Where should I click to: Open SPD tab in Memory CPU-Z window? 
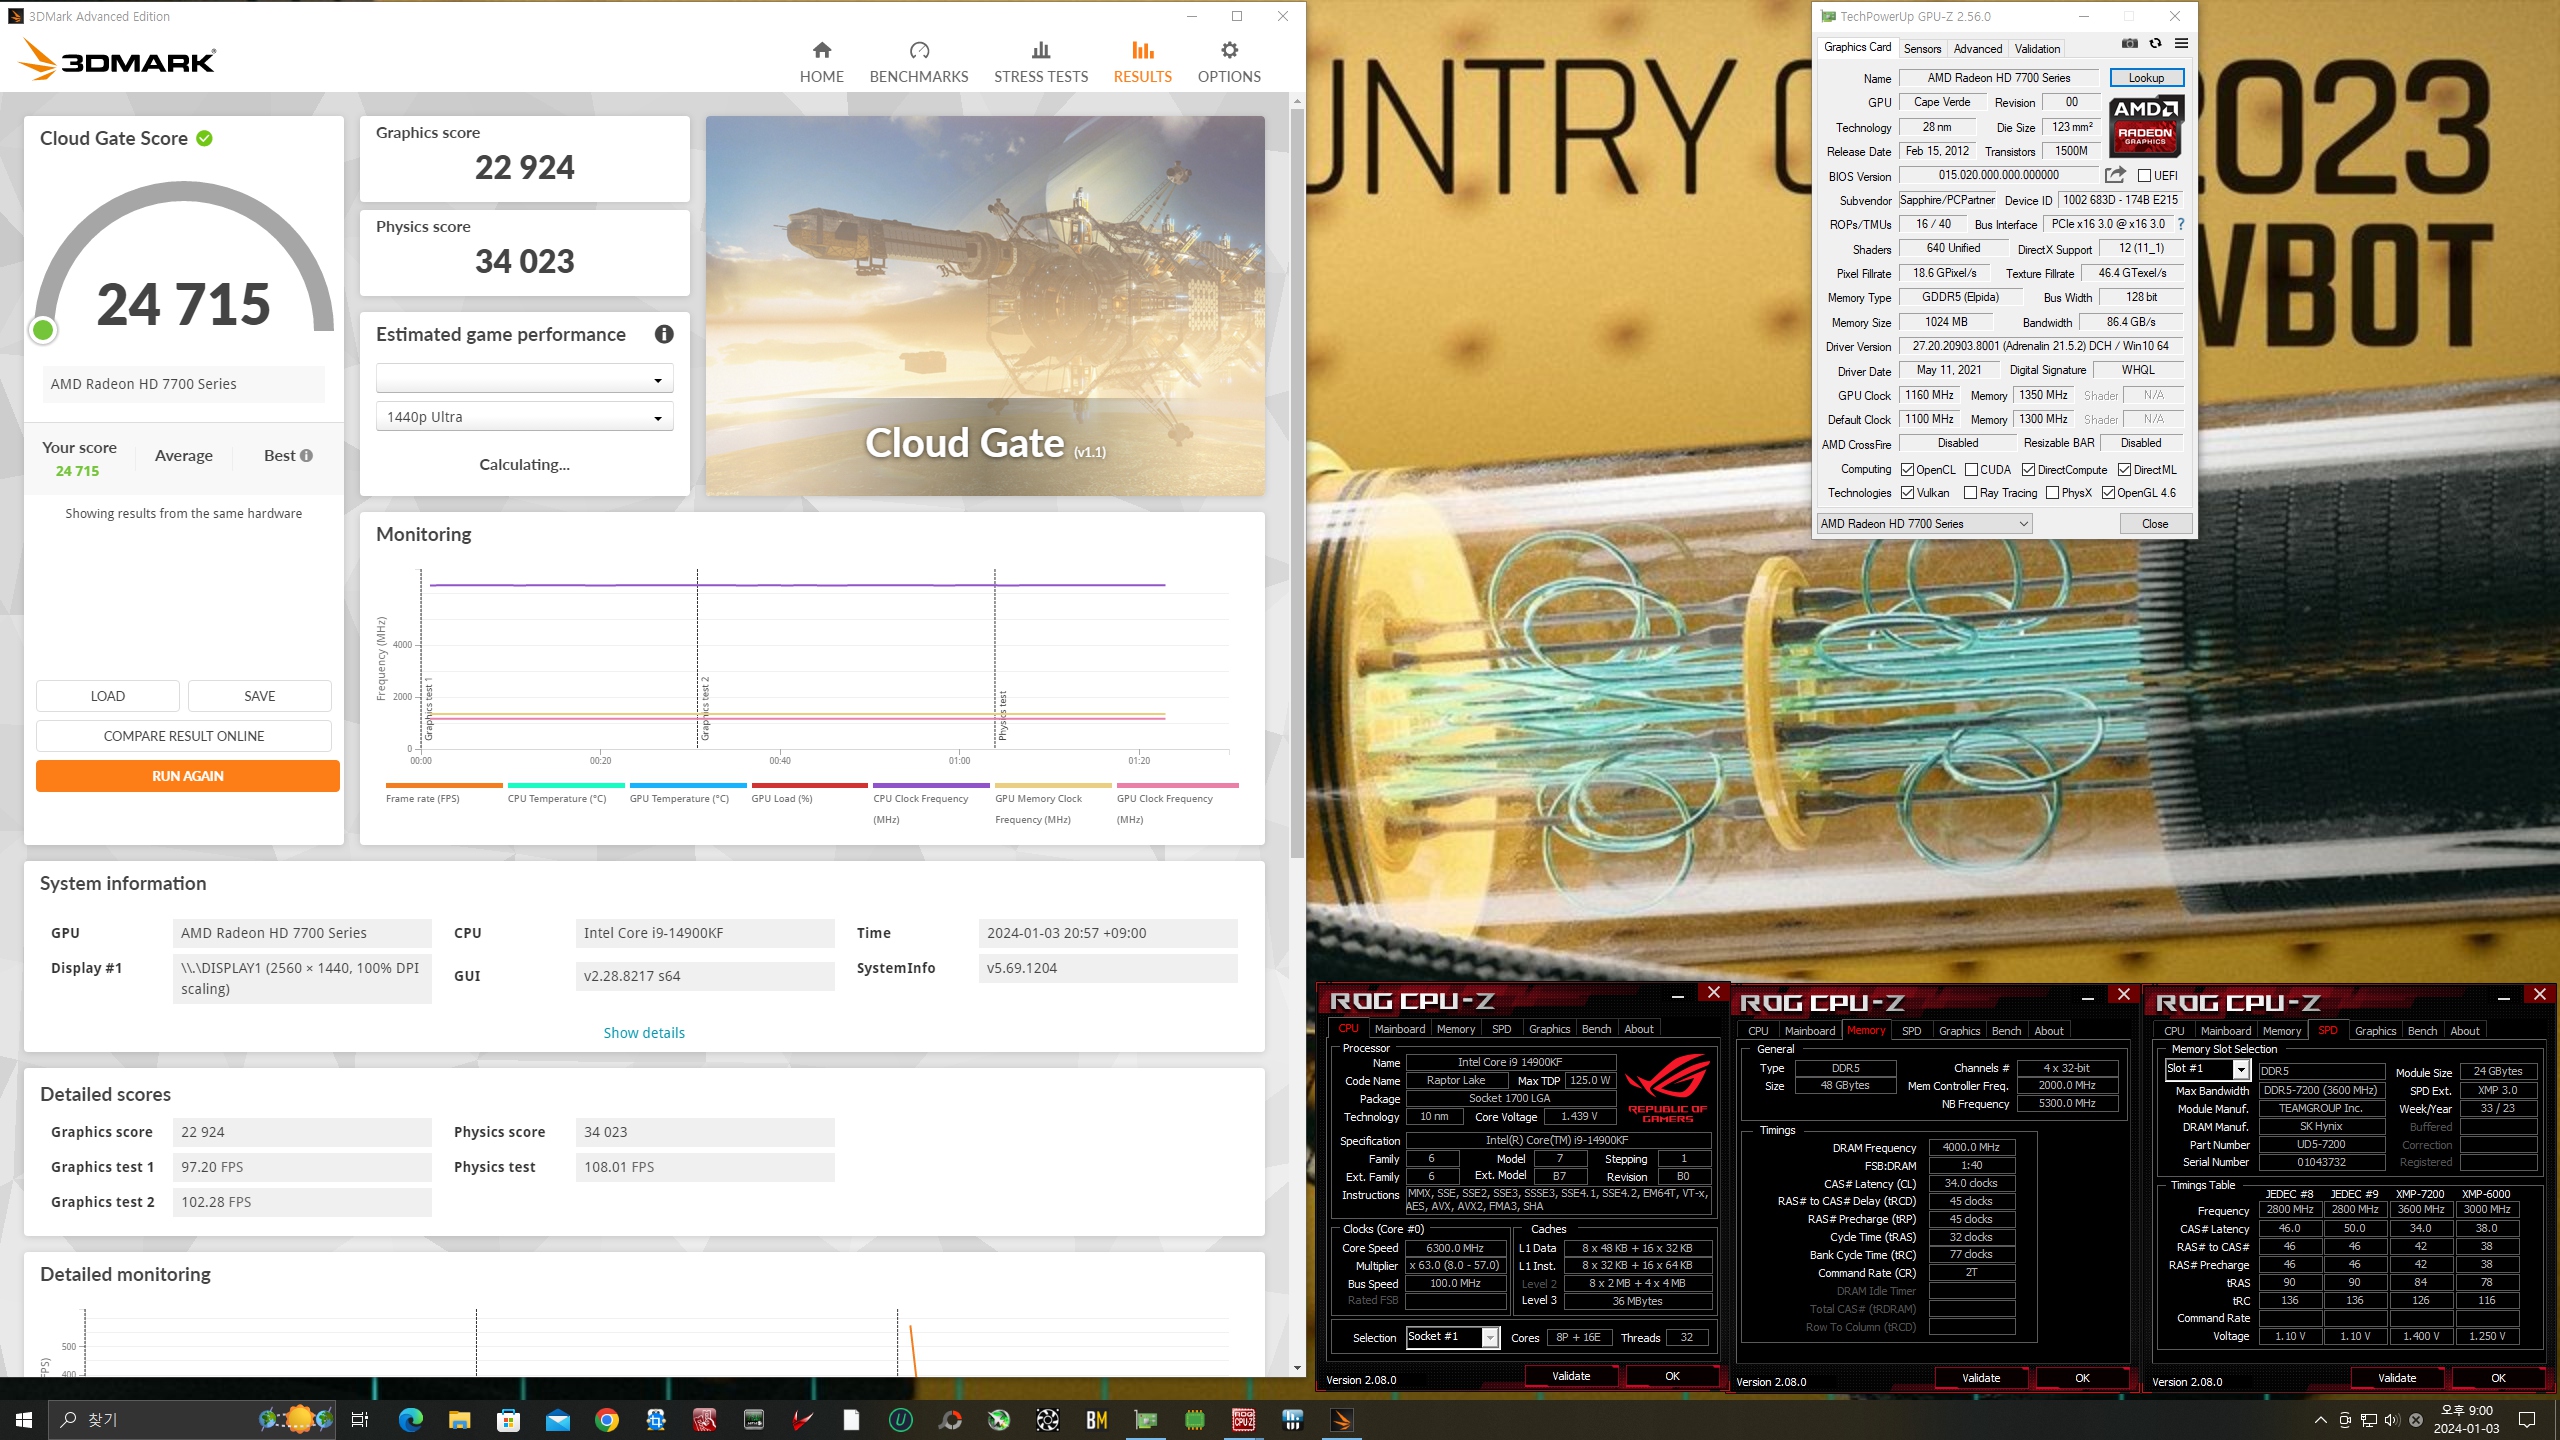(1911, 1031)
